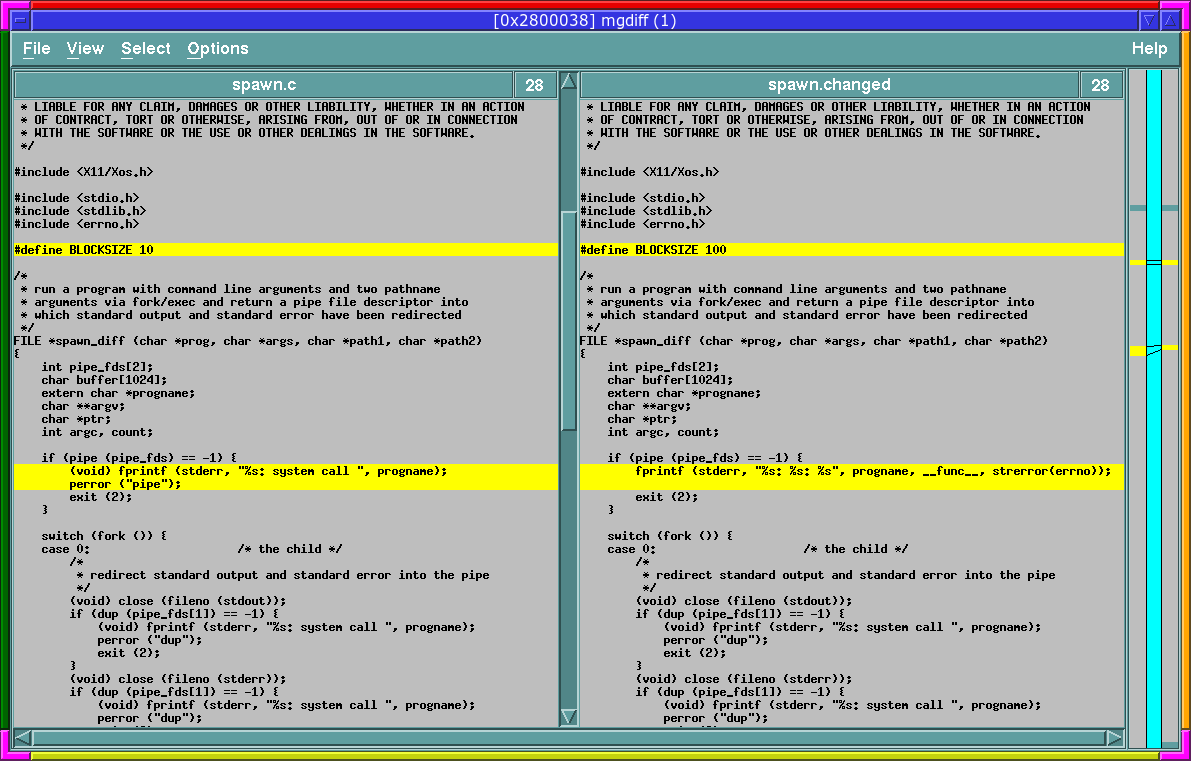The height and width of the screenshot is (761, 1191).
Task: Click "switch (fork ()) {" in spawn.changed pane
Action: 670,535
